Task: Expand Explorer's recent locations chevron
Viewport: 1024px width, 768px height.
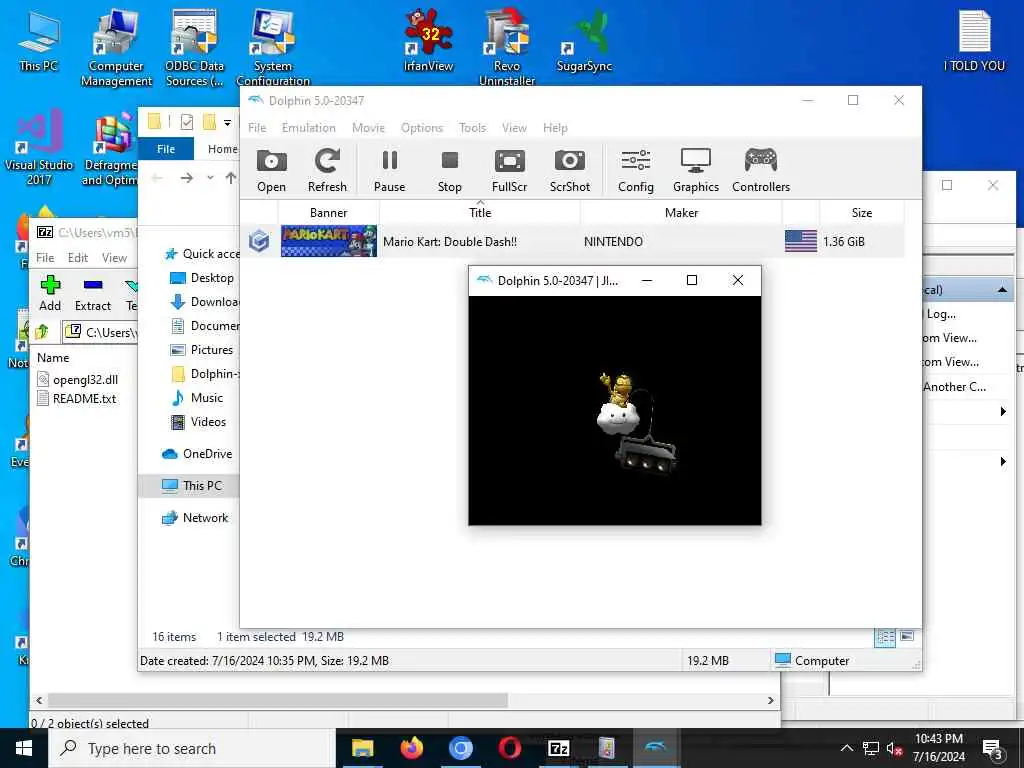Action: 210,178
